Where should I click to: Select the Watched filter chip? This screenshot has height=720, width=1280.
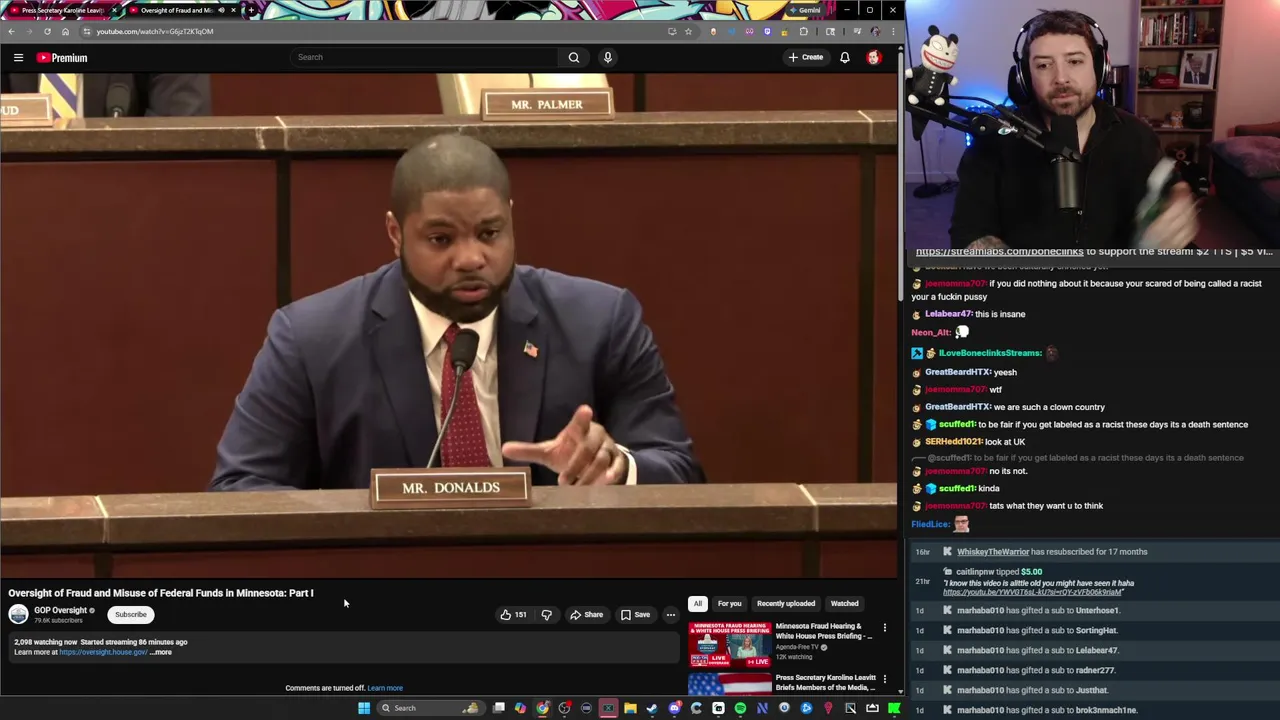(844, 603)
